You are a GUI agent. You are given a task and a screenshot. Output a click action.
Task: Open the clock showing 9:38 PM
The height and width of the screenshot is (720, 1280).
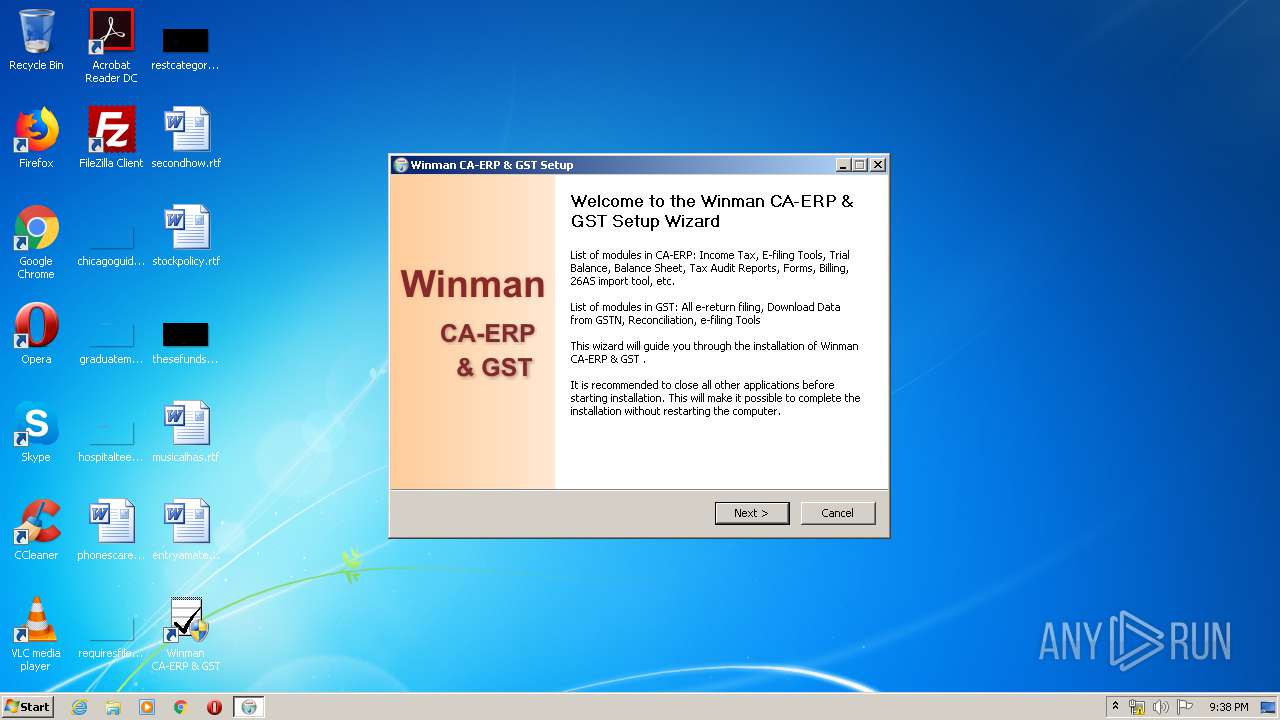point(1229,707)
